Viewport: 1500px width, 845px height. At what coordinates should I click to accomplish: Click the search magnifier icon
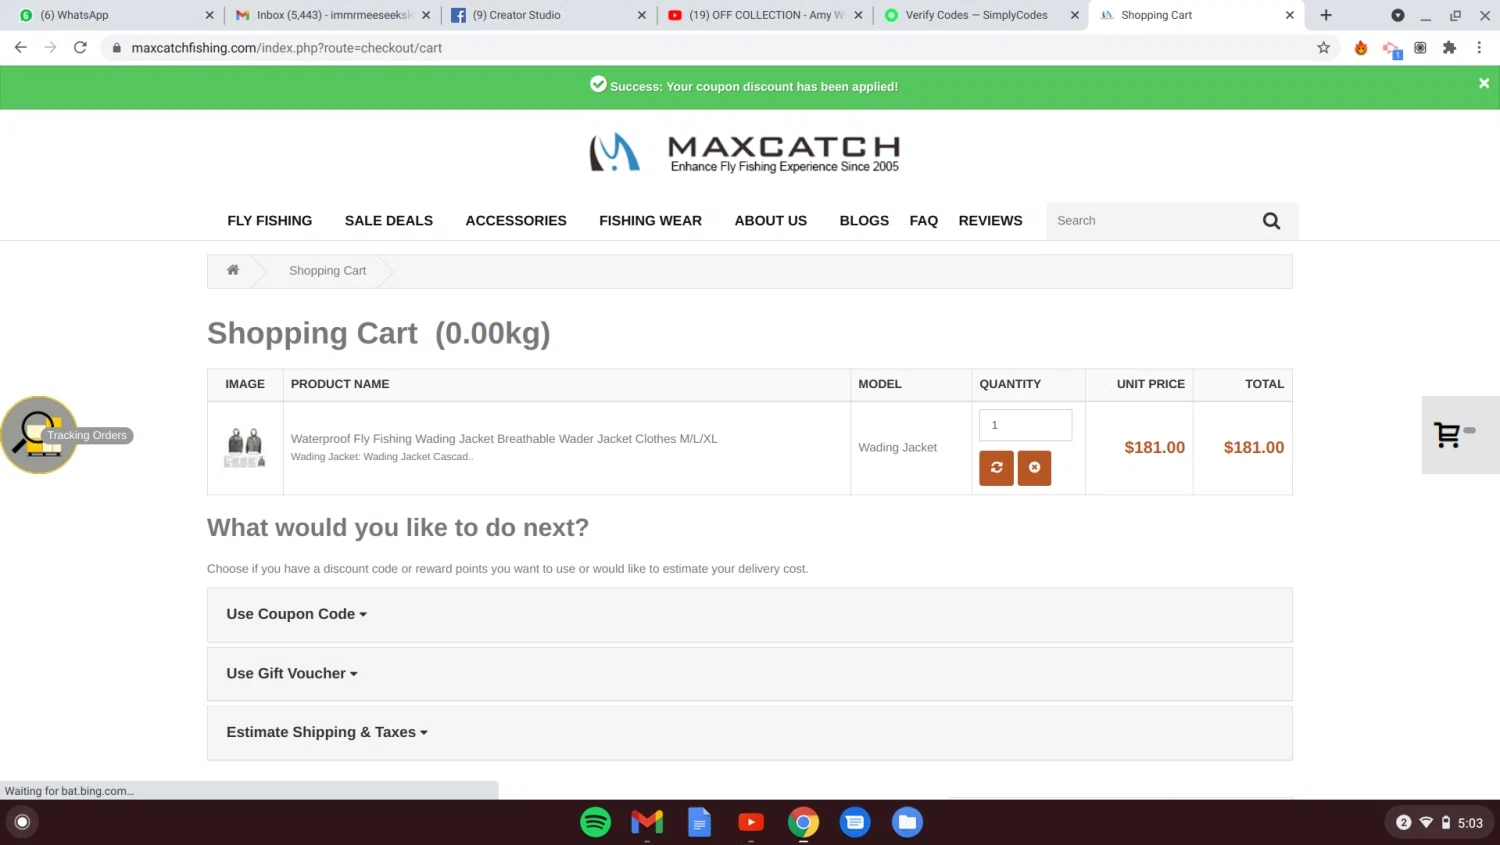coord(1271,221)
